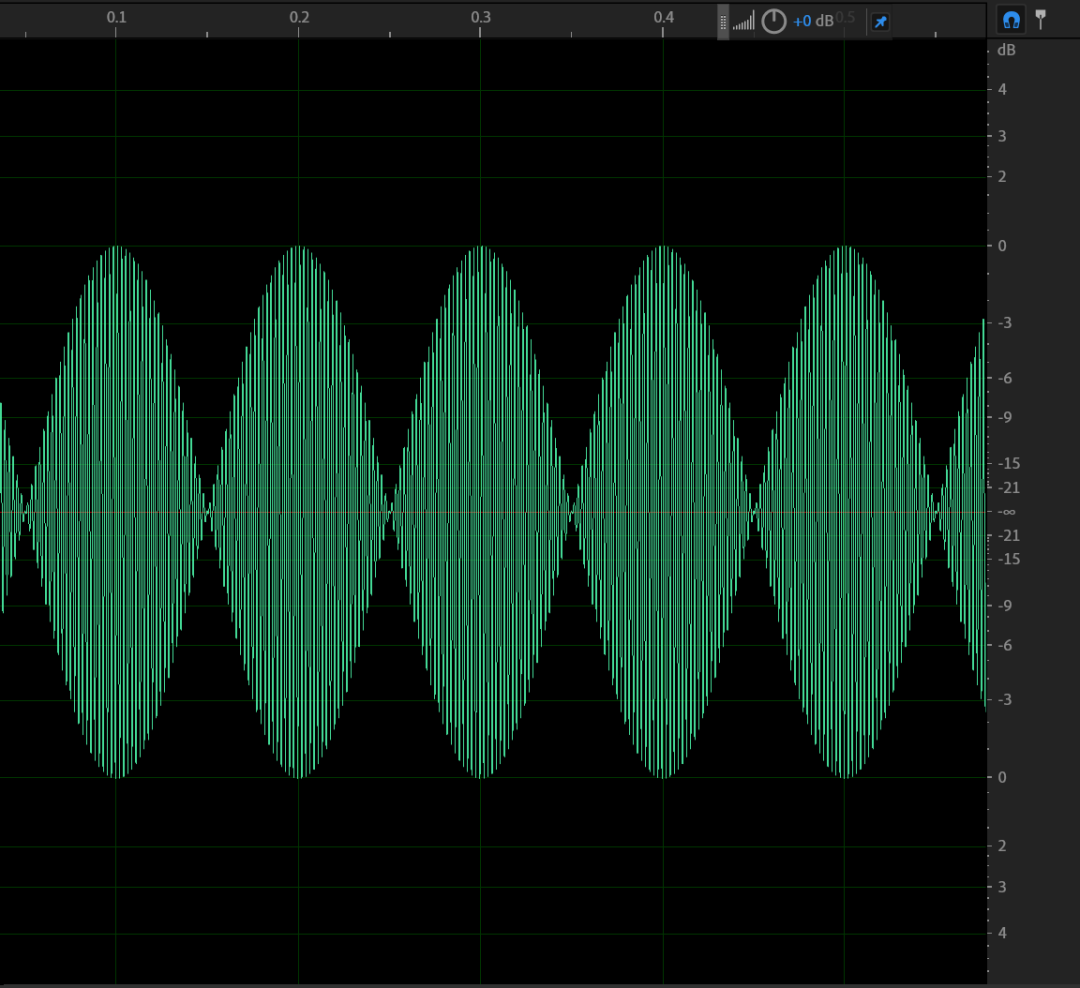This screenshot has width=1080, height=988.
Task: Click the upper -3 dB ruler mark
Action: click(1006, 323)
